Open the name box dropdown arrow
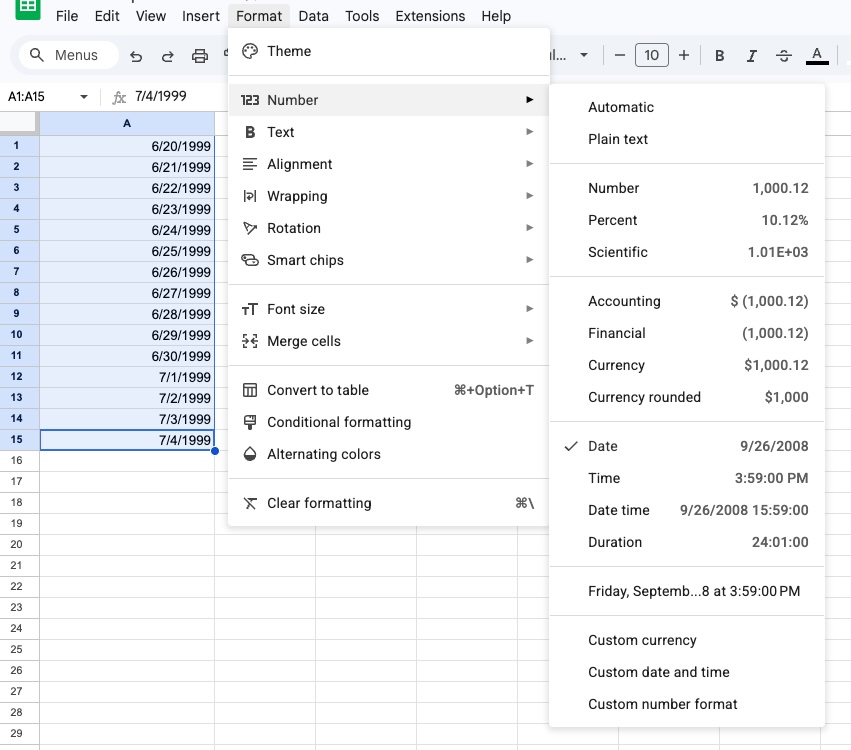The width and height of the screenshot is (851, 750). click(x=84, y=97)
